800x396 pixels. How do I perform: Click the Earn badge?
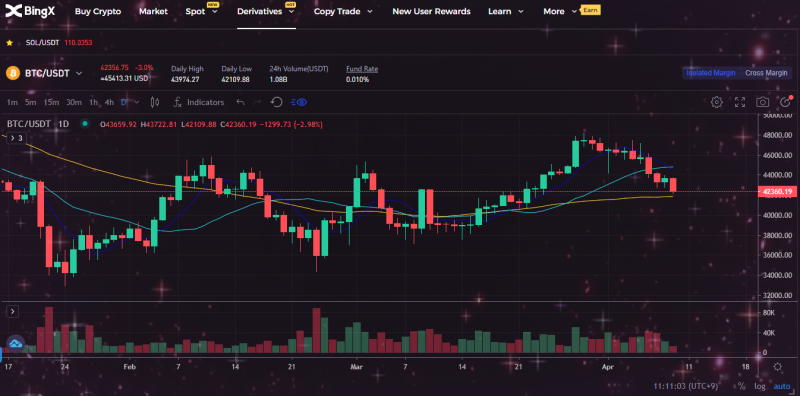(590, 10)
